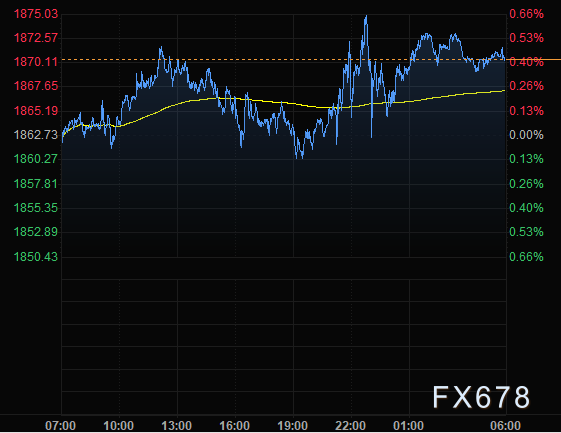The height and width of the screenshot is (433, 561).
Task: Click the 1872.57 price axis label
Action: click(x=36, y=38)
